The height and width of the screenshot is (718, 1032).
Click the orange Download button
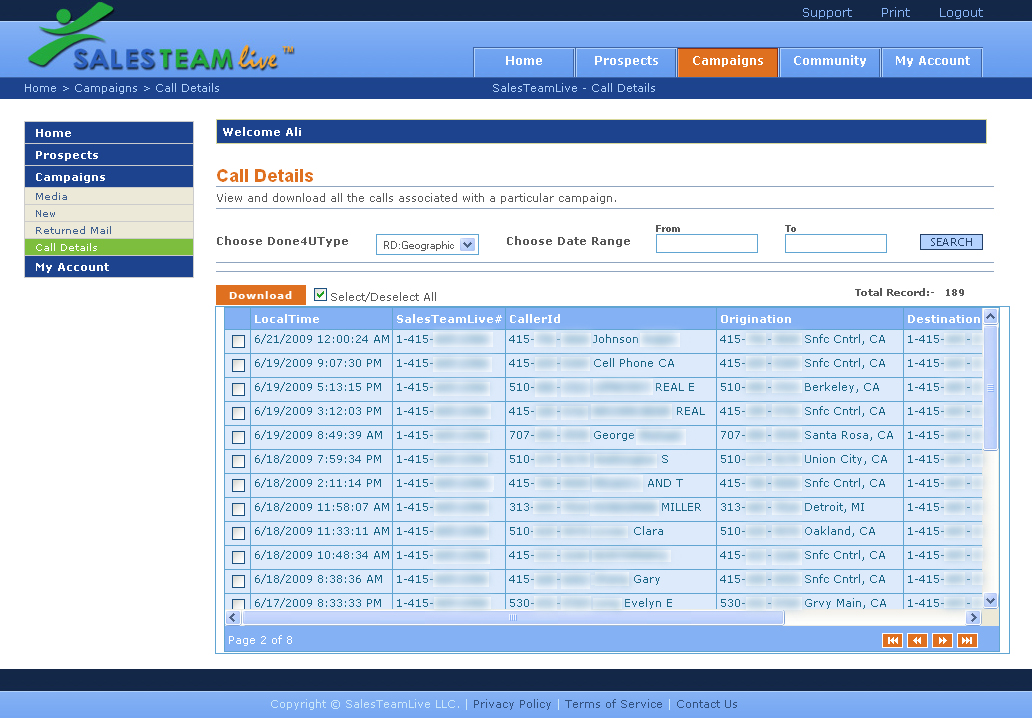click(x=261, y=295)
